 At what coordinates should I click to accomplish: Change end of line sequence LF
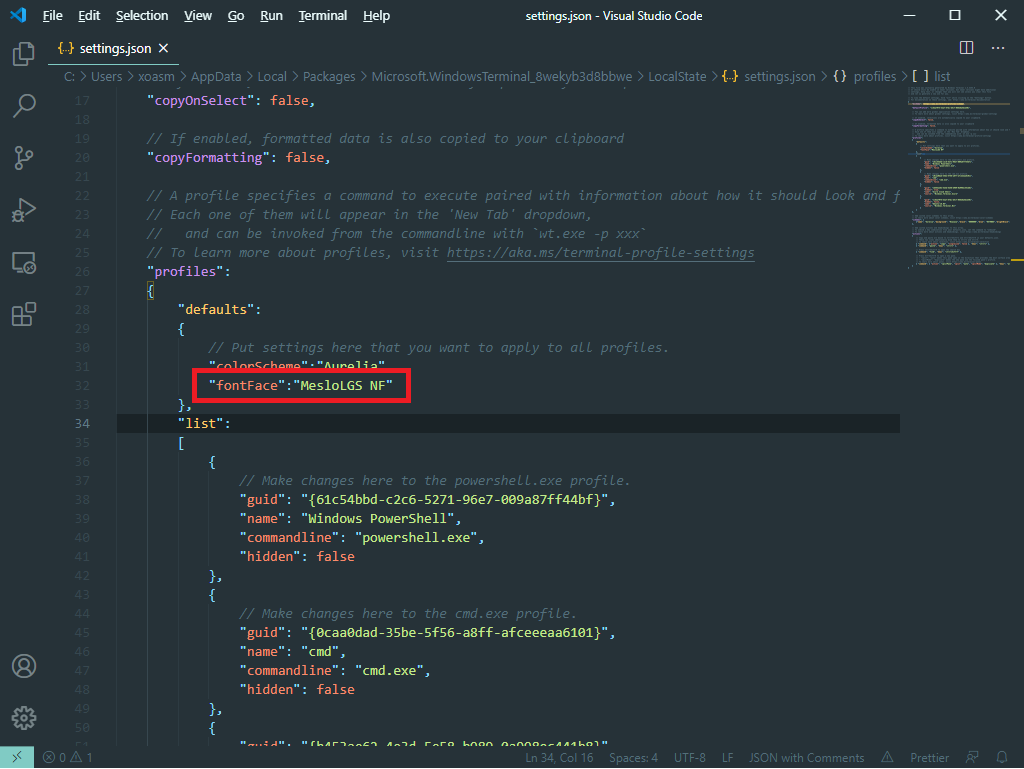727,757
